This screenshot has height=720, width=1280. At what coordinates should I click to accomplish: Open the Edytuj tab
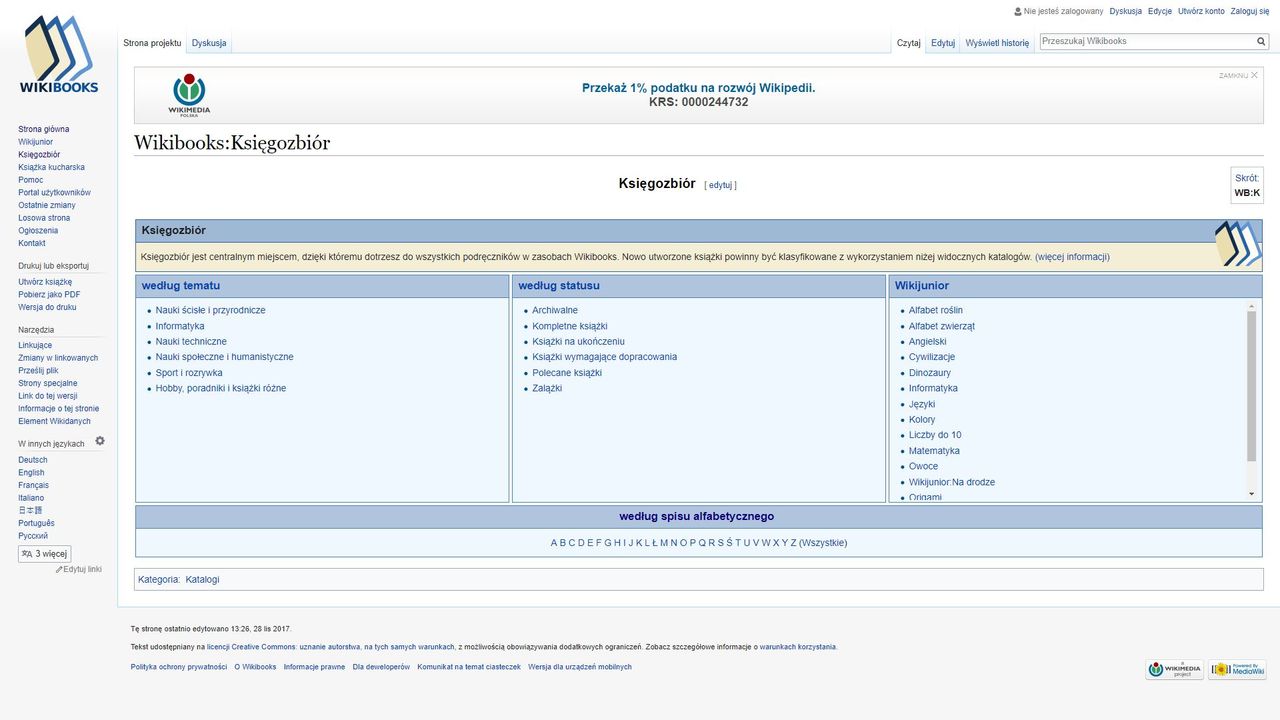tap(943, 43)
